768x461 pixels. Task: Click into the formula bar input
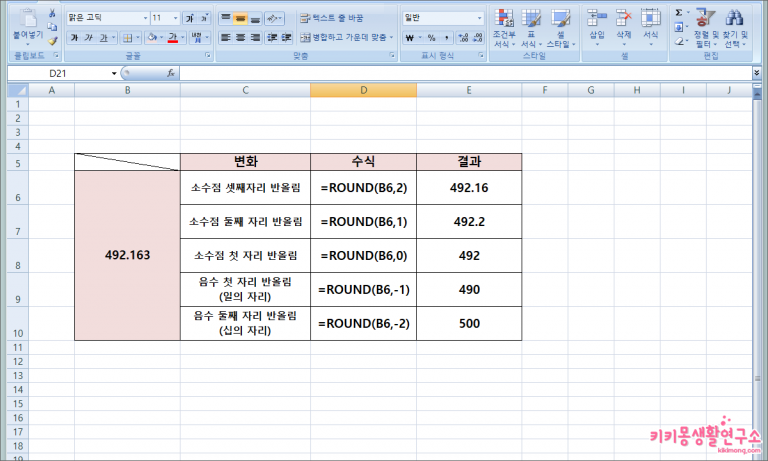465,73
